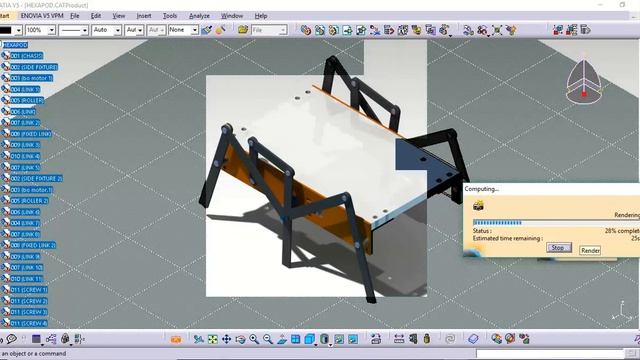Image resolution: width=640 pixels, height=360 pixels.
Task: Select 002 (SIDE FIXTURE) in the tree
Action: [34, 67]
